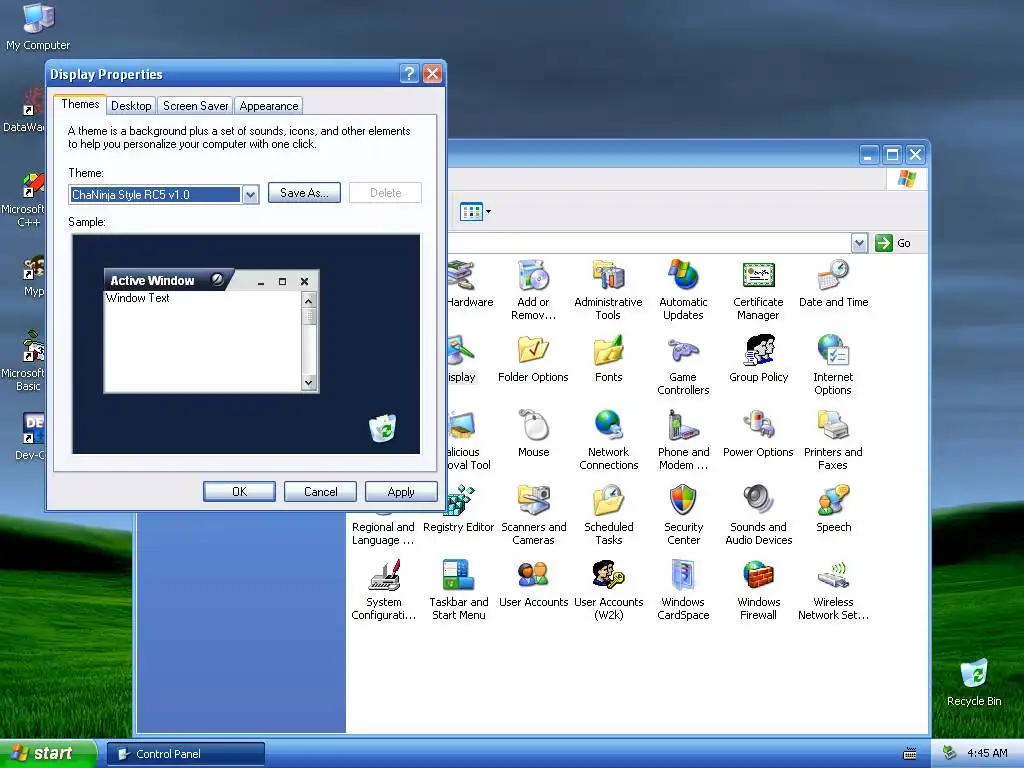The width and height of the screenshot is (1024, 768).
Task: Click the theme sample preview
Action: (246, 344)
